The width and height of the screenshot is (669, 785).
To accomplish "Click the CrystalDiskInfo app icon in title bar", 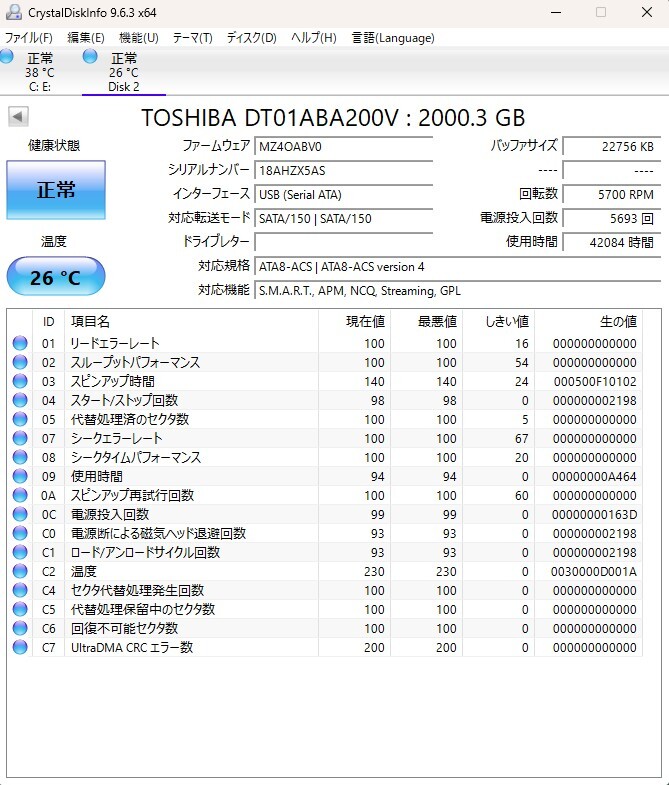I will pyautogui.click(x=14, y=12).
